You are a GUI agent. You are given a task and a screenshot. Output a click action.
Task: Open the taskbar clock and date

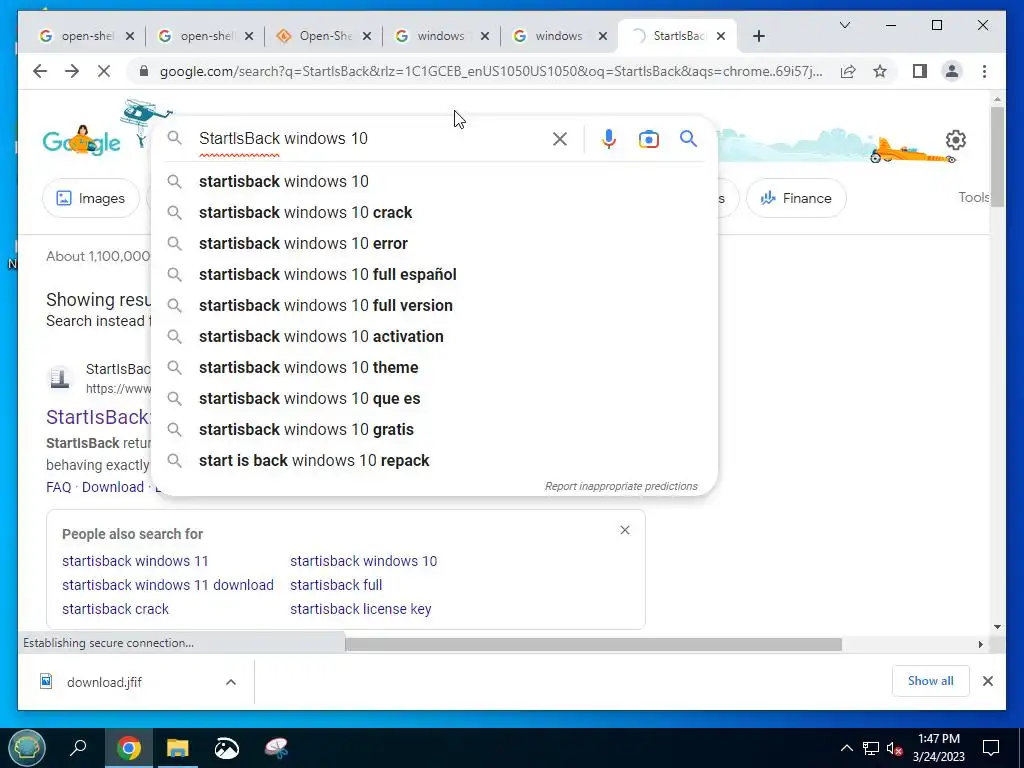coord(938,748)
